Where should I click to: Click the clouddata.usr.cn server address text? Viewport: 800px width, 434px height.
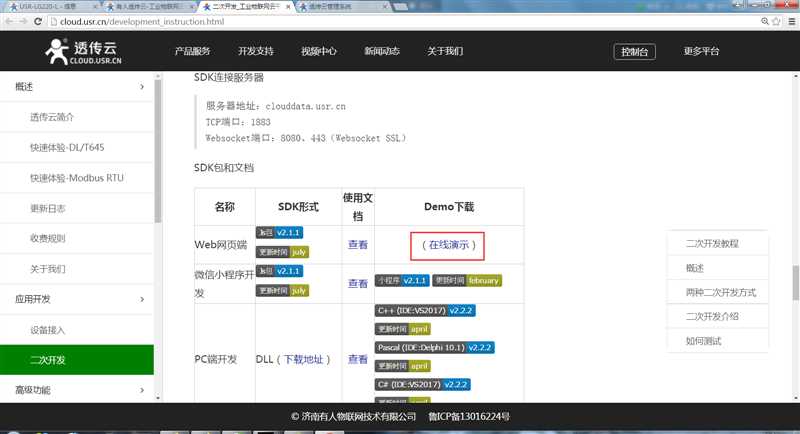pos(305,106)
